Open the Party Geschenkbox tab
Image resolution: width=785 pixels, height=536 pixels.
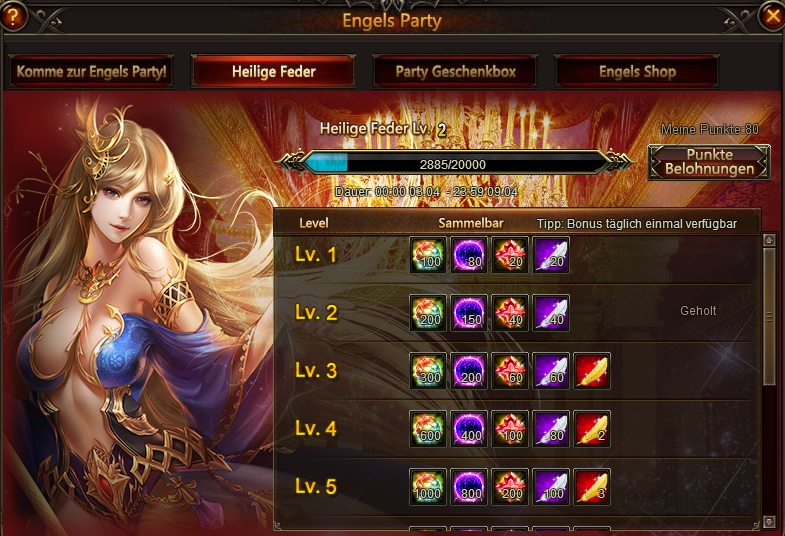455,72
